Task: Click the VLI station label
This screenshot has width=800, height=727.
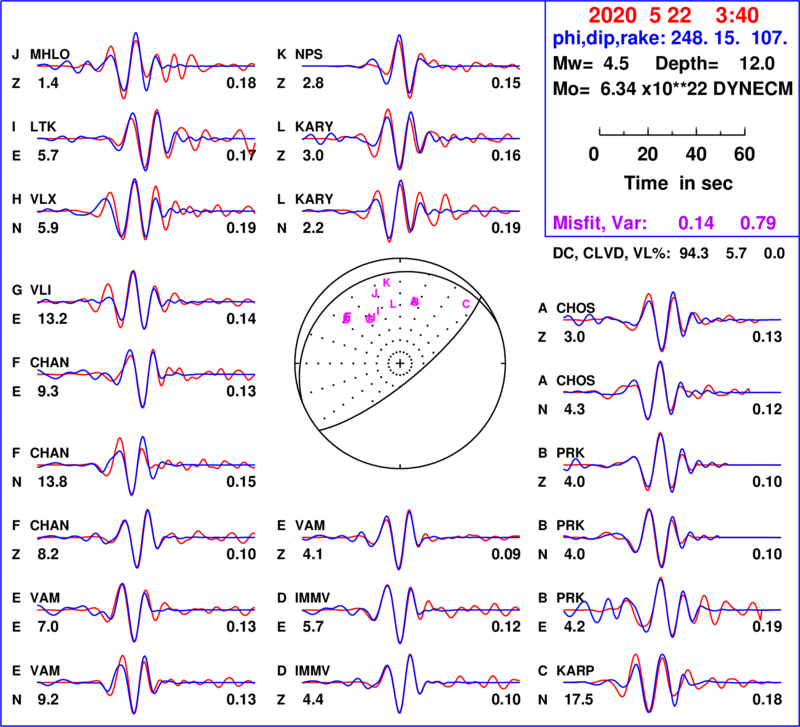Action: [40, 290]
